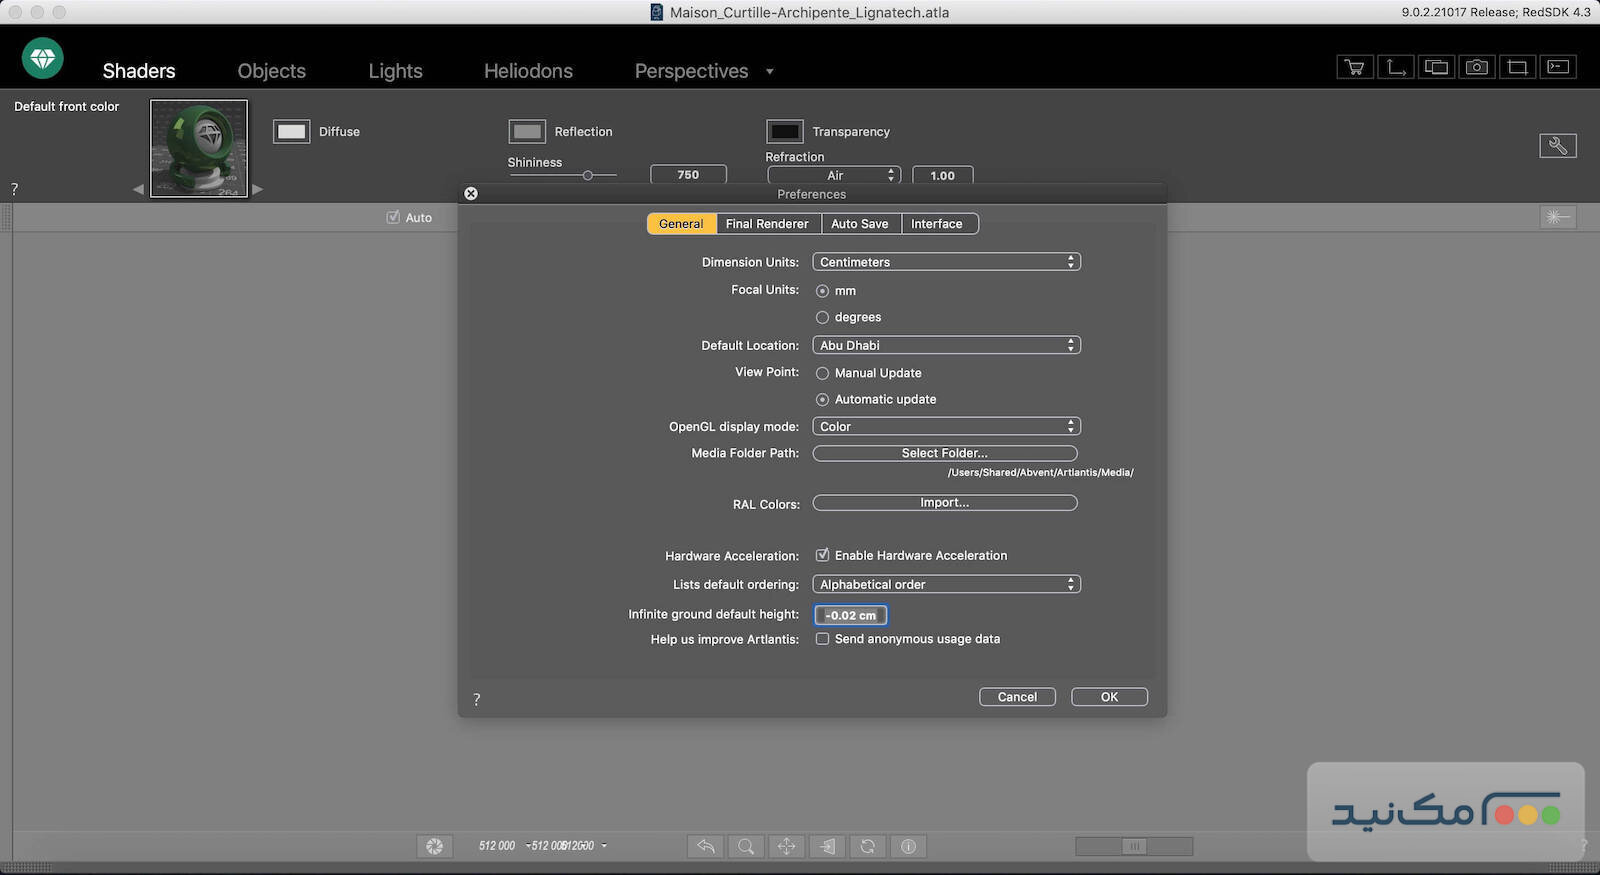Image resolution: width=1600 pixels, height=875 pixels.
Task: Click the axes coordinate icon in the toolbar
Action: 1396,67
